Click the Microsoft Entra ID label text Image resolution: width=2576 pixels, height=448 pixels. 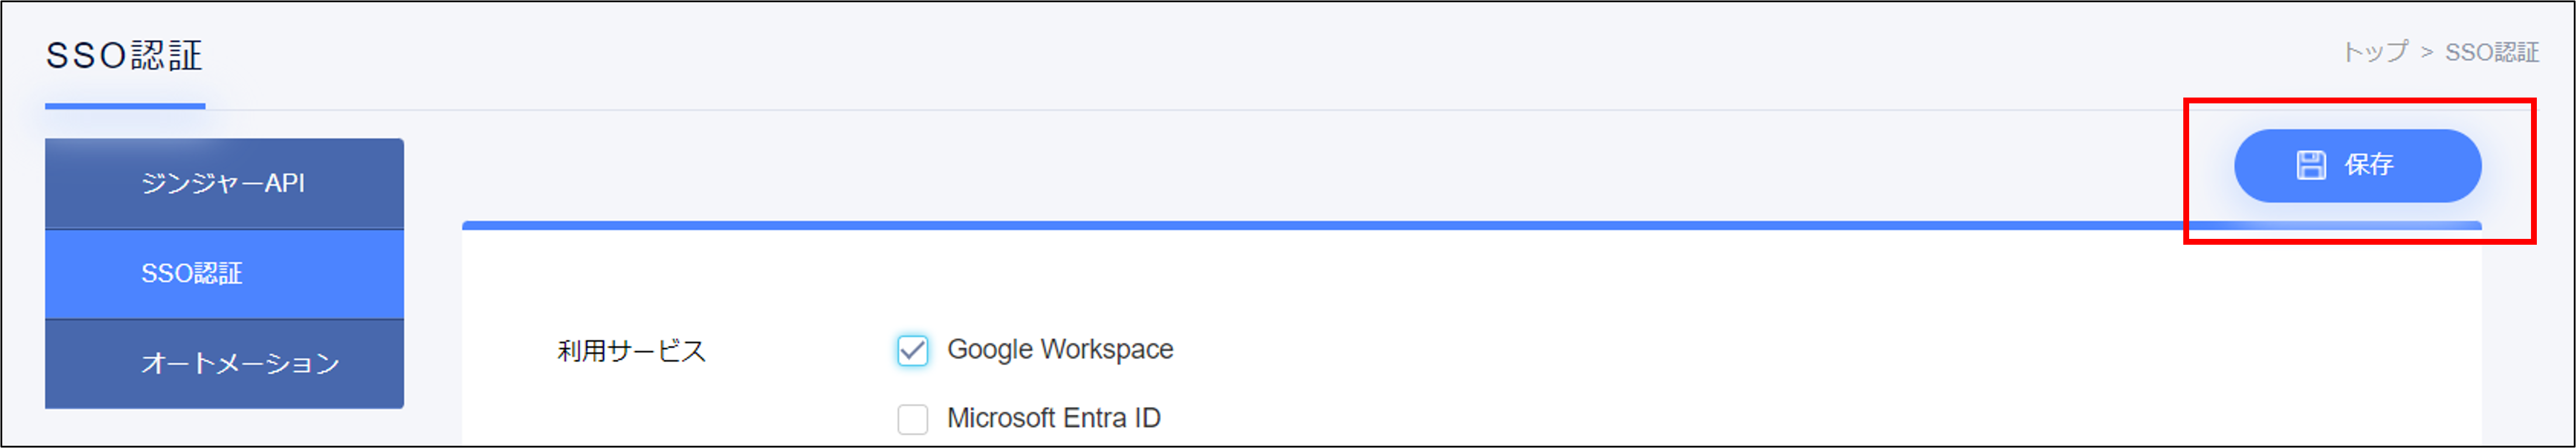coord(1053,418)
